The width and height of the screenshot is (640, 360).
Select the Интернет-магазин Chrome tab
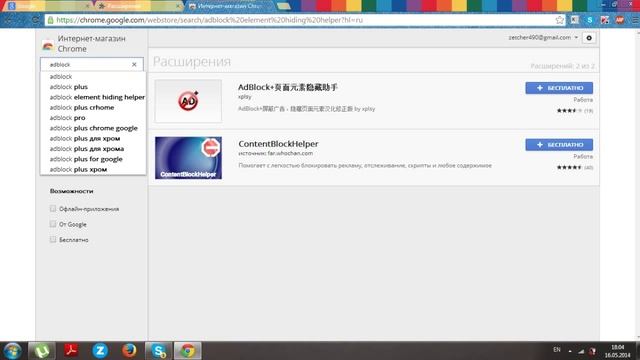(230, 6)
